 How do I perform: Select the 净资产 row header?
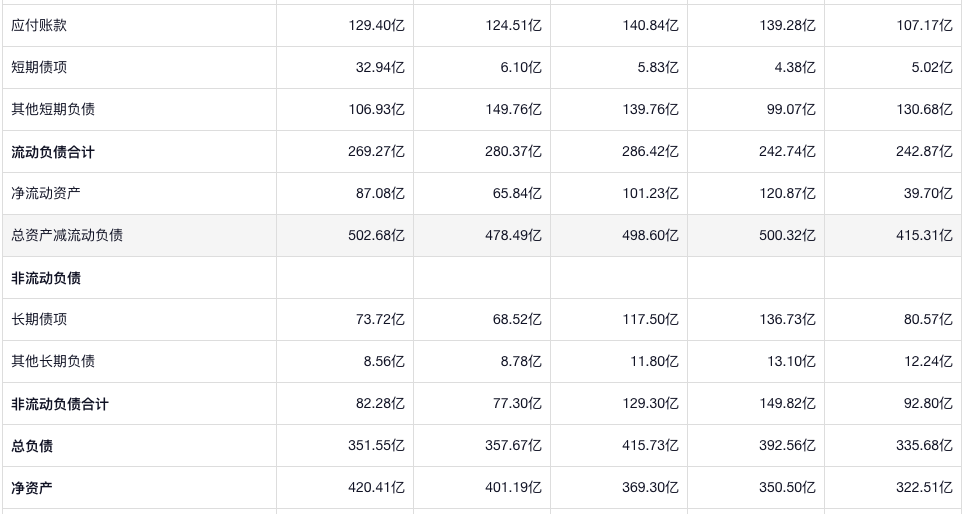32,488
